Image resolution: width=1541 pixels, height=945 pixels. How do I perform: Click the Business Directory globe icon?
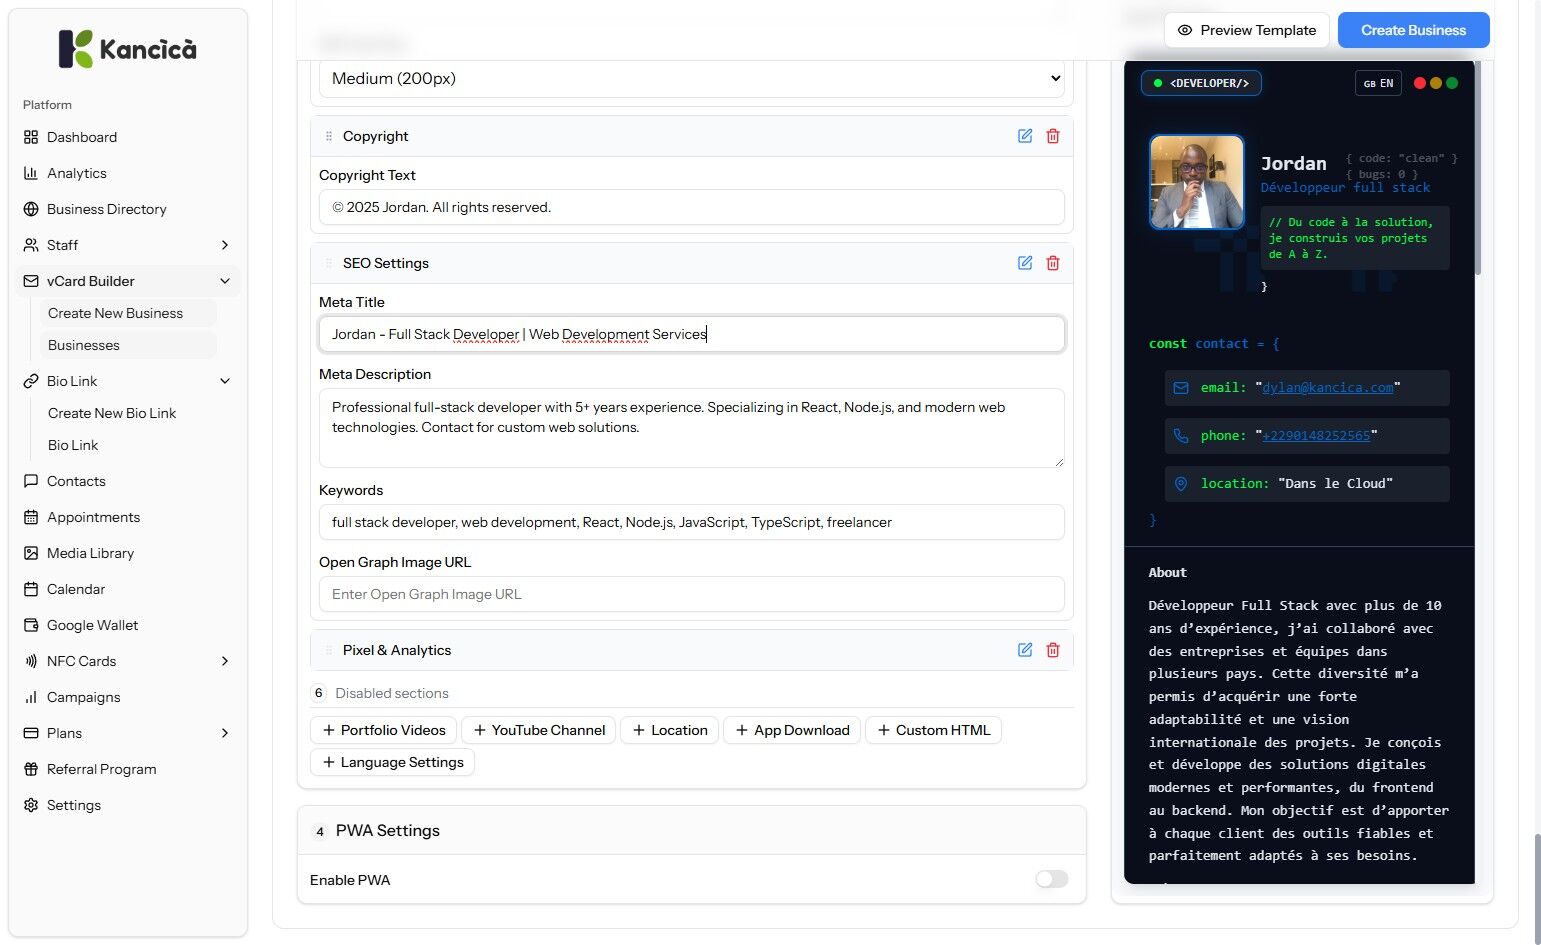(x=31, y=209)
